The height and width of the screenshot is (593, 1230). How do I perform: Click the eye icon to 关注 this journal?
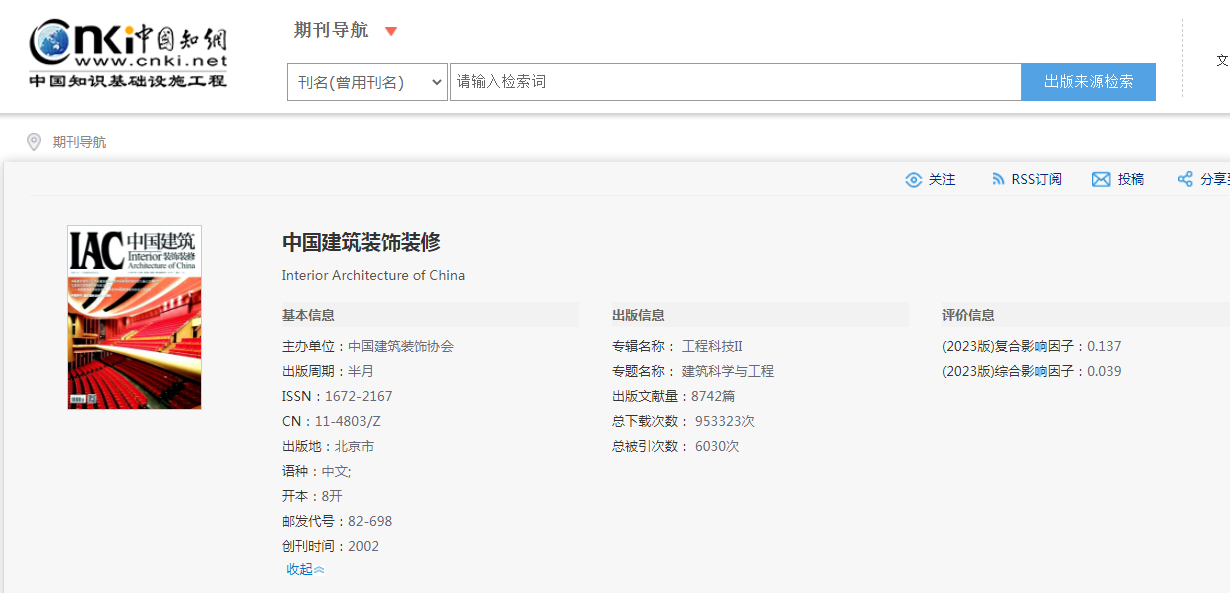tap(913, 180)
